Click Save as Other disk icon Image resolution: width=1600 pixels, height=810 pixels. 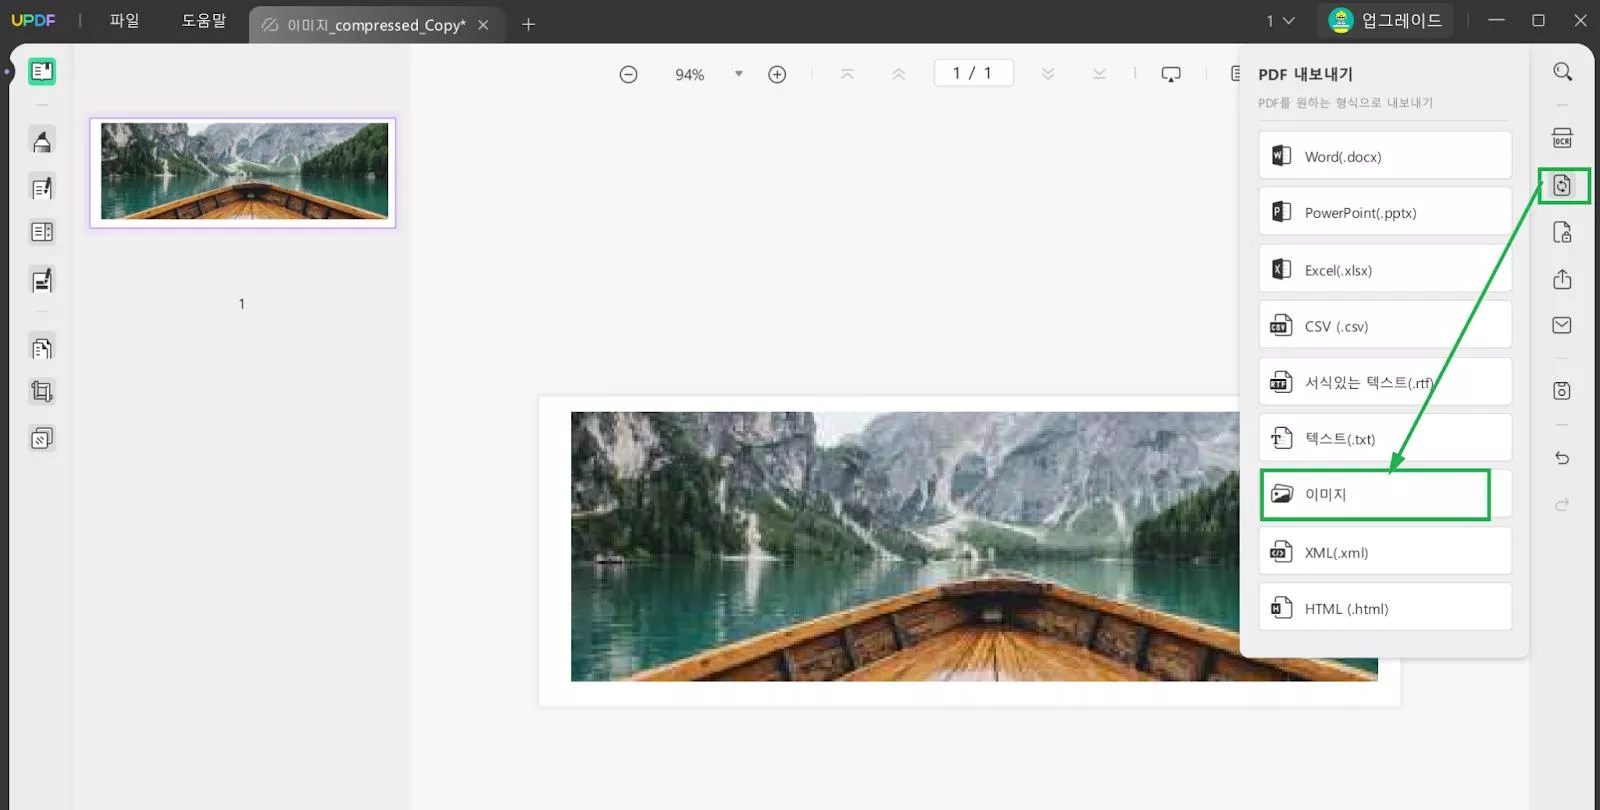(1562, 390)
